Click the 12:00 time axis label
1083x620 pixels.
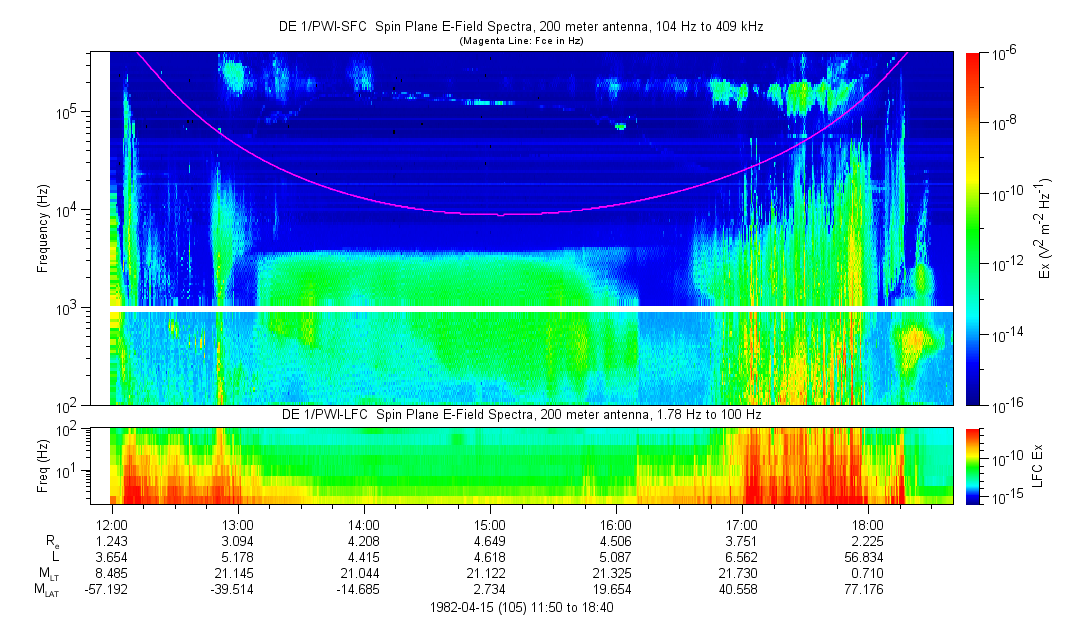coord(111,525)
